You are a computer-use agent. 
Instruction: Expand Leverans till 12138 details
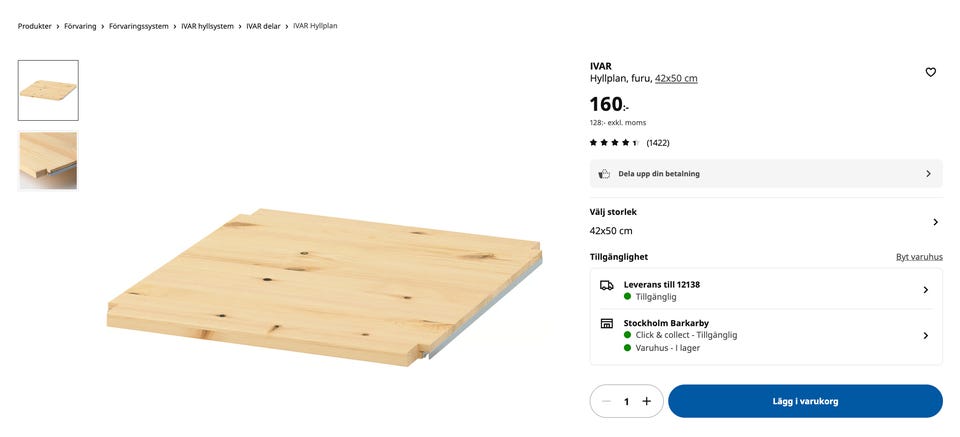click(925, 290)
